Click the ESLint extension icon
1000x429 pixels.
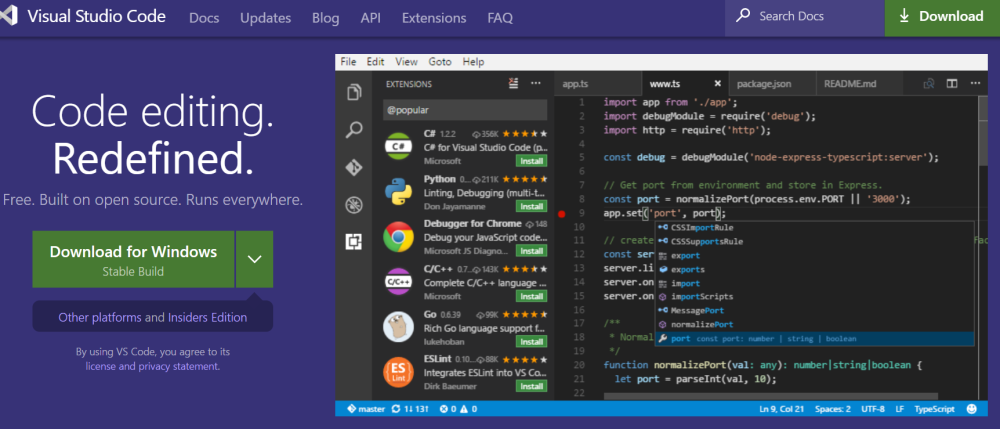(399, 372)
